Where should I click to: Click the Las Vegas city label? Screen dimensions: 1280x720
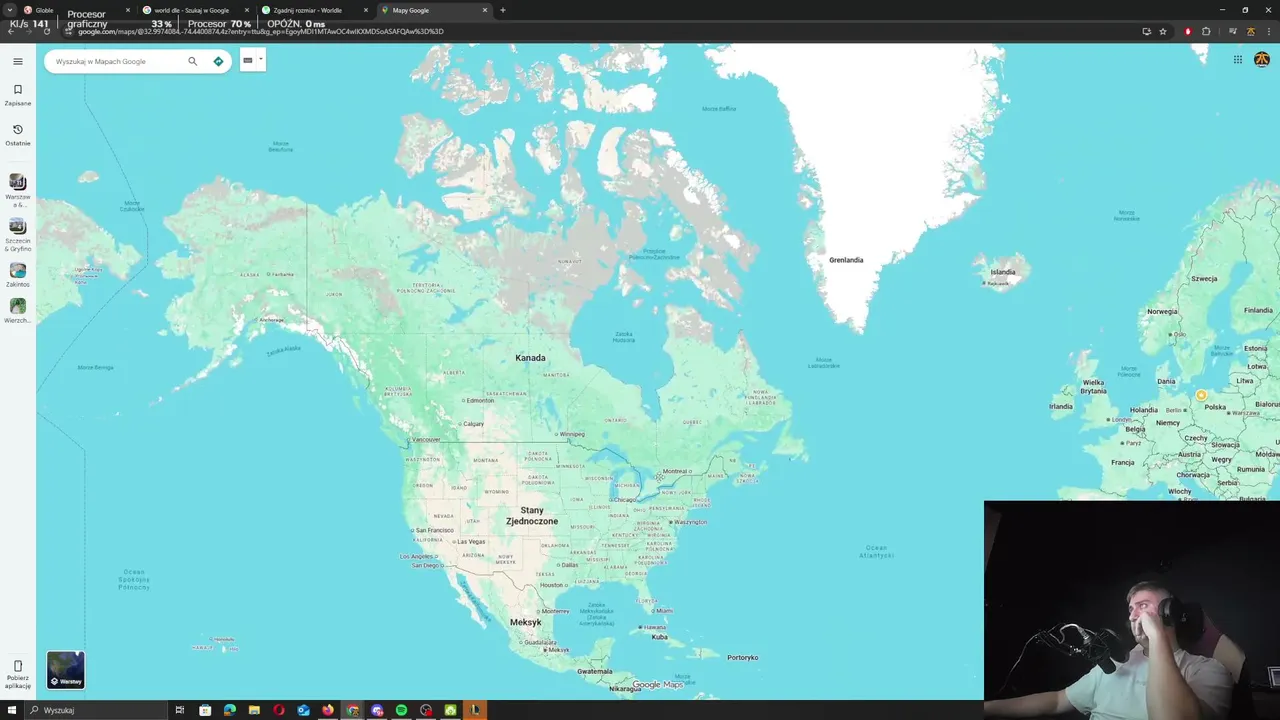point(469,542)
